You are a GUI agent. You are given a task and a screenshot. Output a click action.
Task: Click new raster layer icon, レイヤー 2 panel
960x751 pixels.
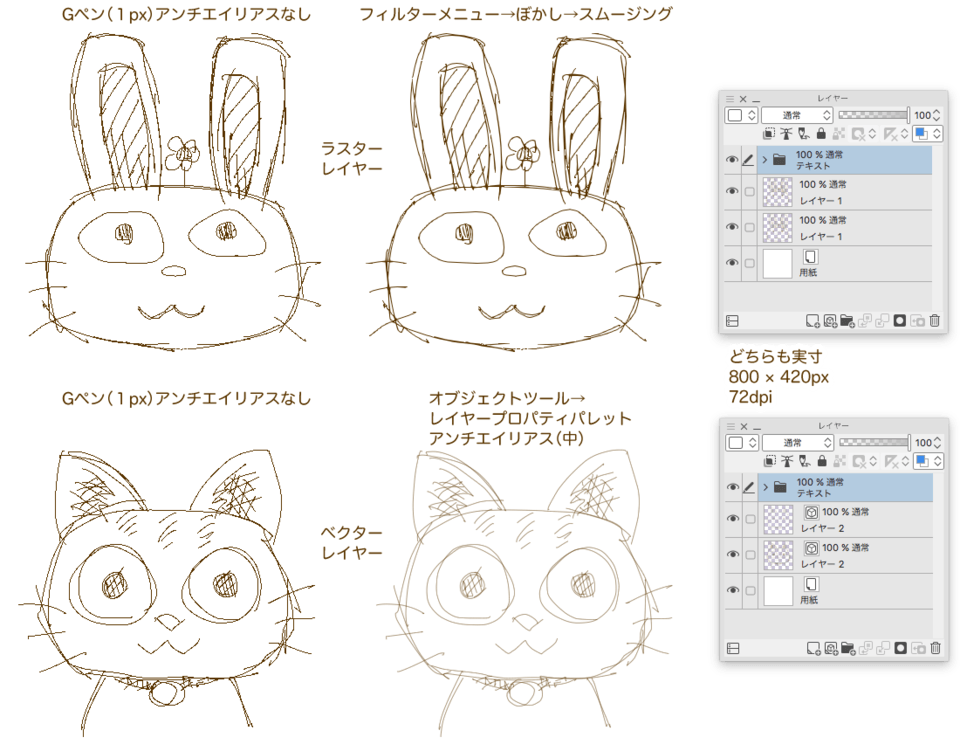[813, 648]
